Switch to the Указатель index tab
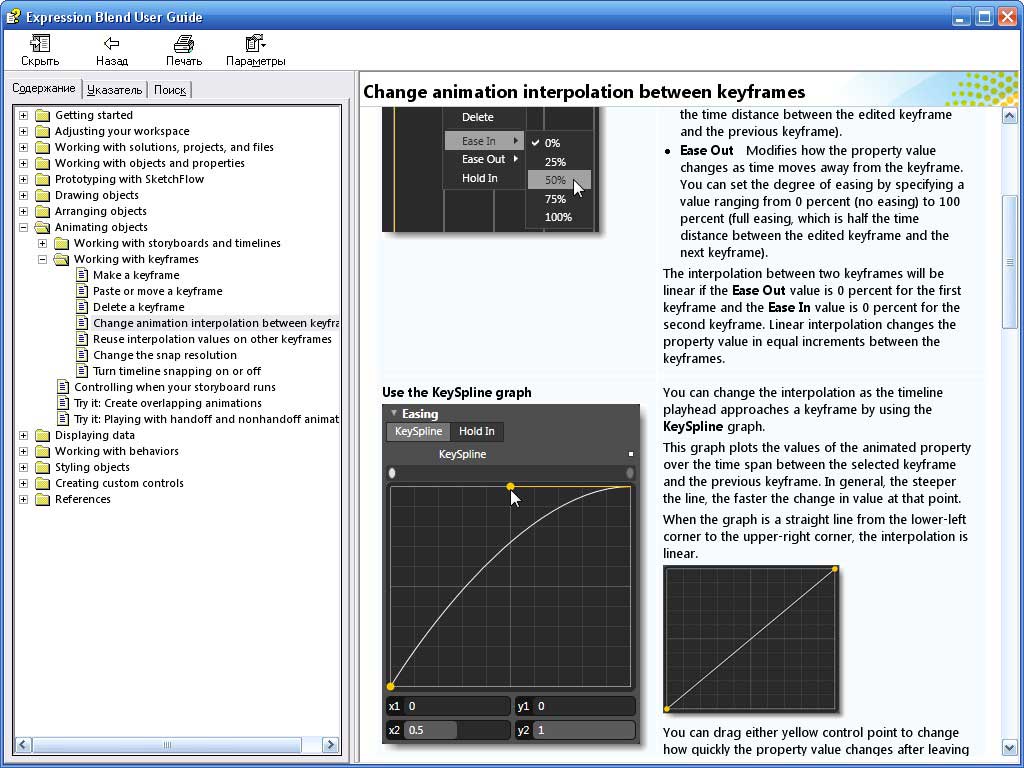The image size is (1024, 768). 114,90
